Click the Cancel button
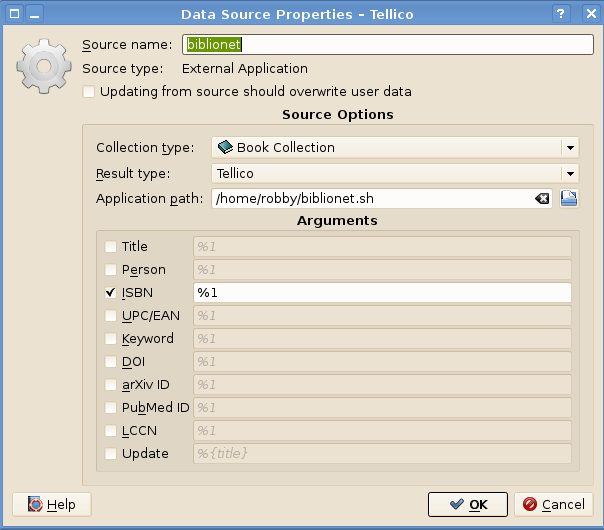Viewport: 604px width, 530px height. click(554, 504)
